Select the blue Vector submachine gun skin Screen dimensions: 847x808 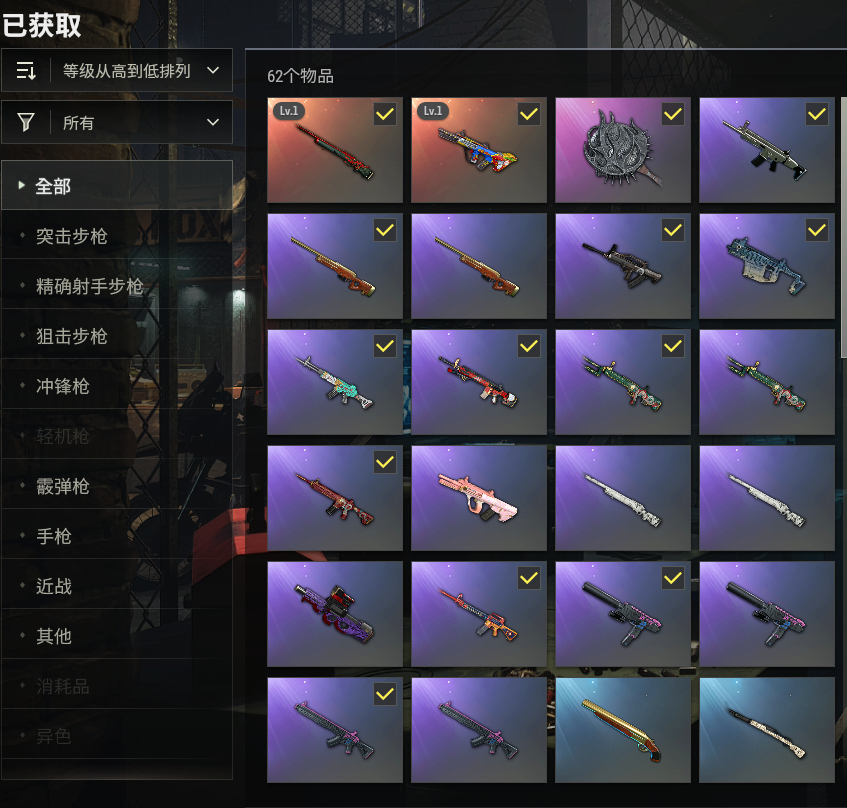[x=767, y=266]
